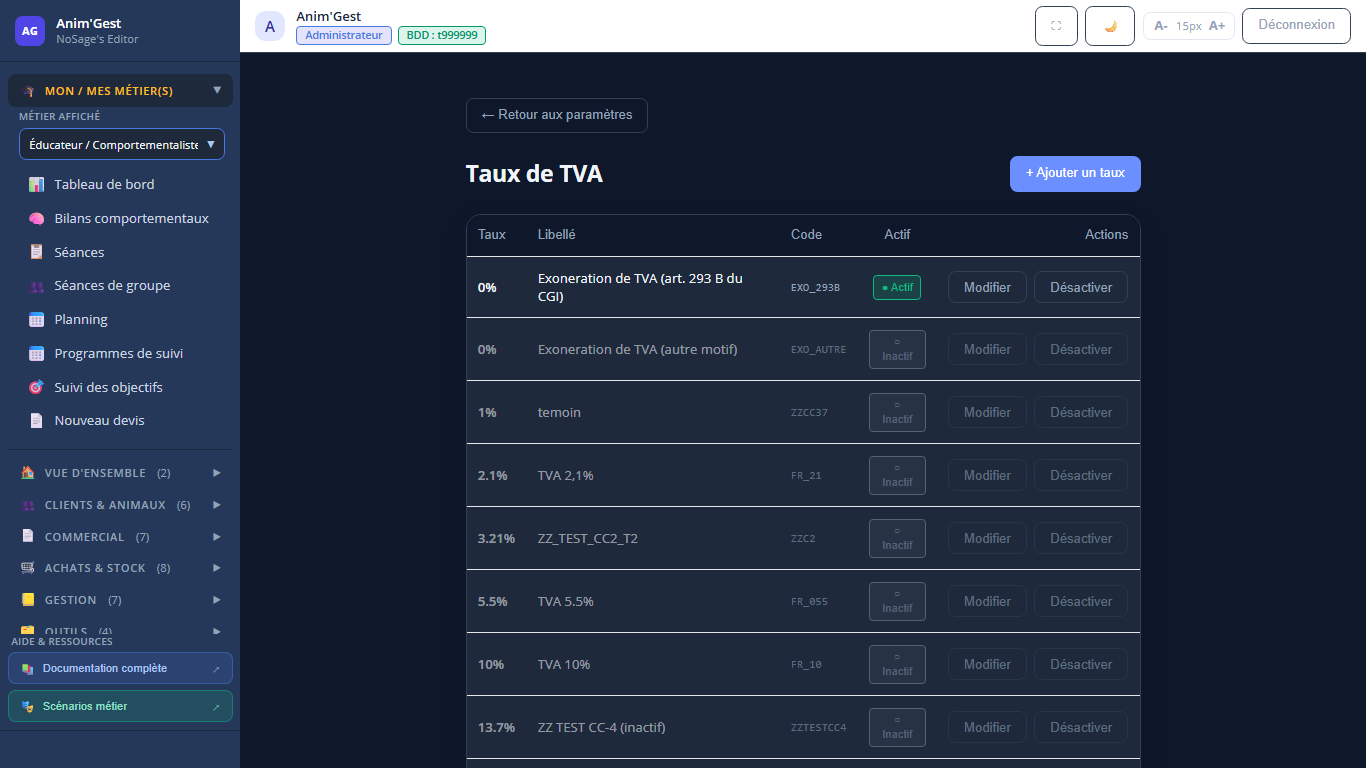Toggle Inactif status for temoin rate
Image resolution: width=1366 pixels, height=768 pixels.
(897, 413)
